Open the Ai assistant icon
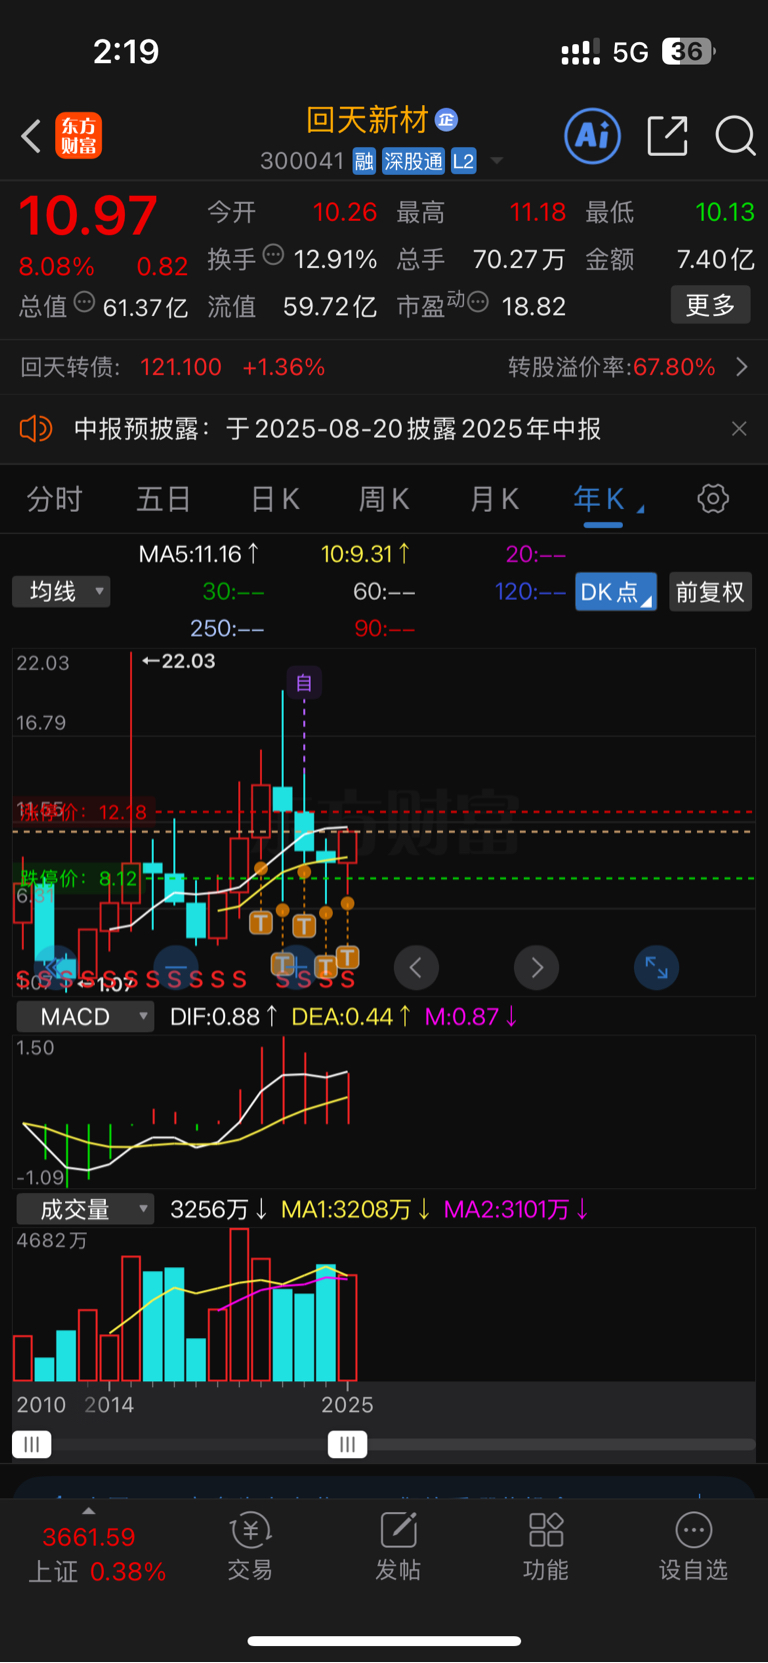Viewport: 768px width, 1663px height. [593, 135]
